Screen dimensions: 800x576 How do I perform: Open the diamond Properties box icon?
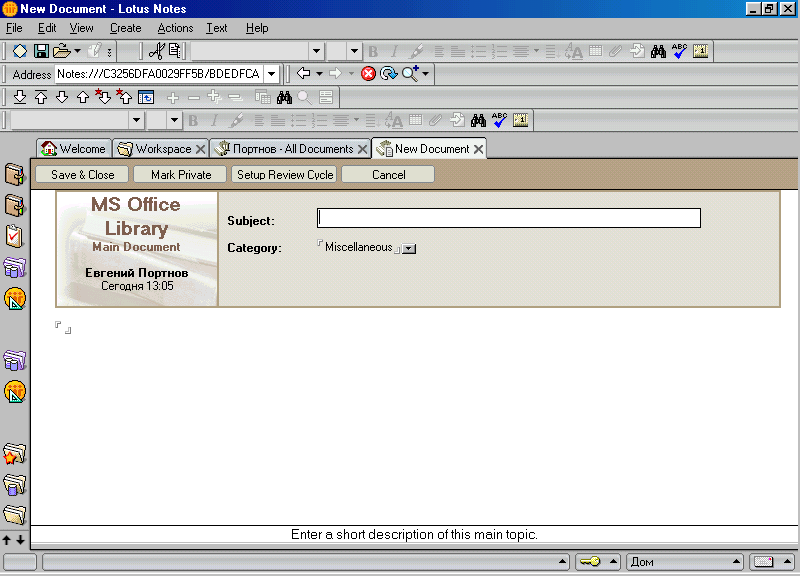19,51
